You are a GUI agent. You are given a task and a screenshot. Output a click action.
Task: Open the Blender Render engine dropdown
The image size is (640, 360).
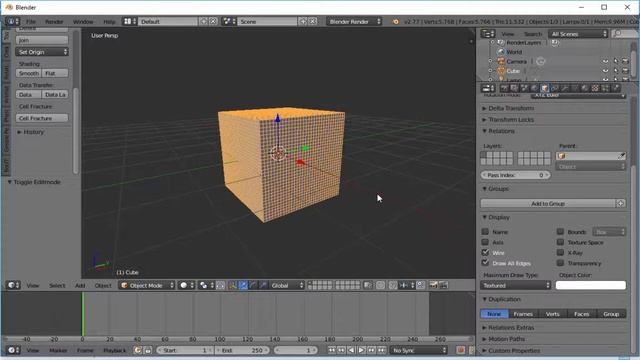(x=354, y=21)
